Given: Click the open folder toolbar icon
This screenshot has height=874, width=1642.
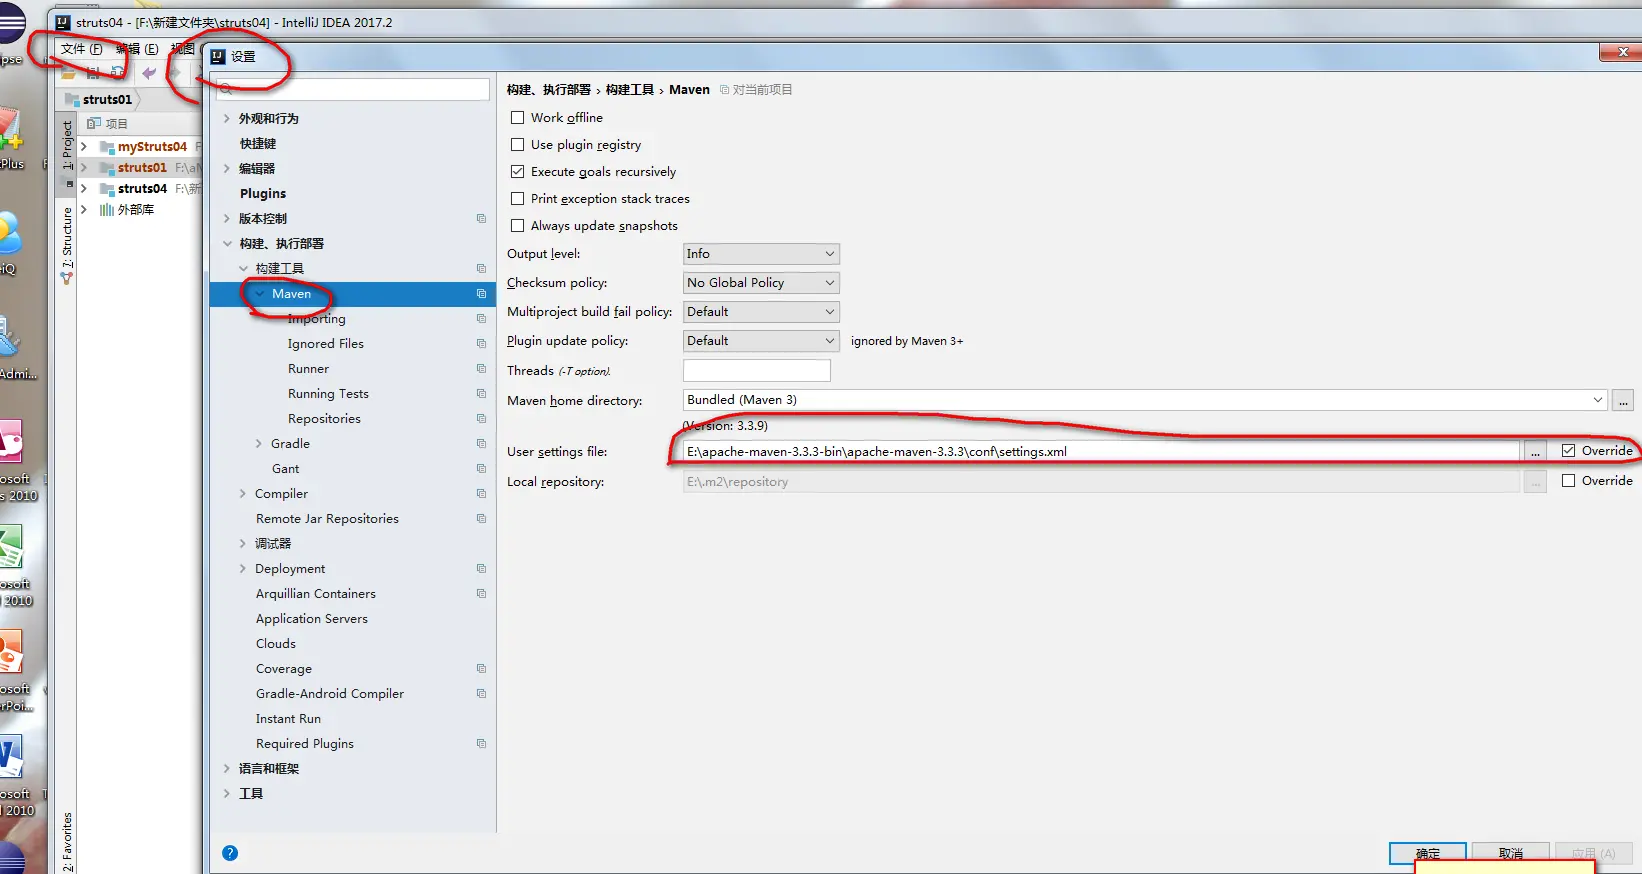Looking at the screenshot, I should [68, 73].
